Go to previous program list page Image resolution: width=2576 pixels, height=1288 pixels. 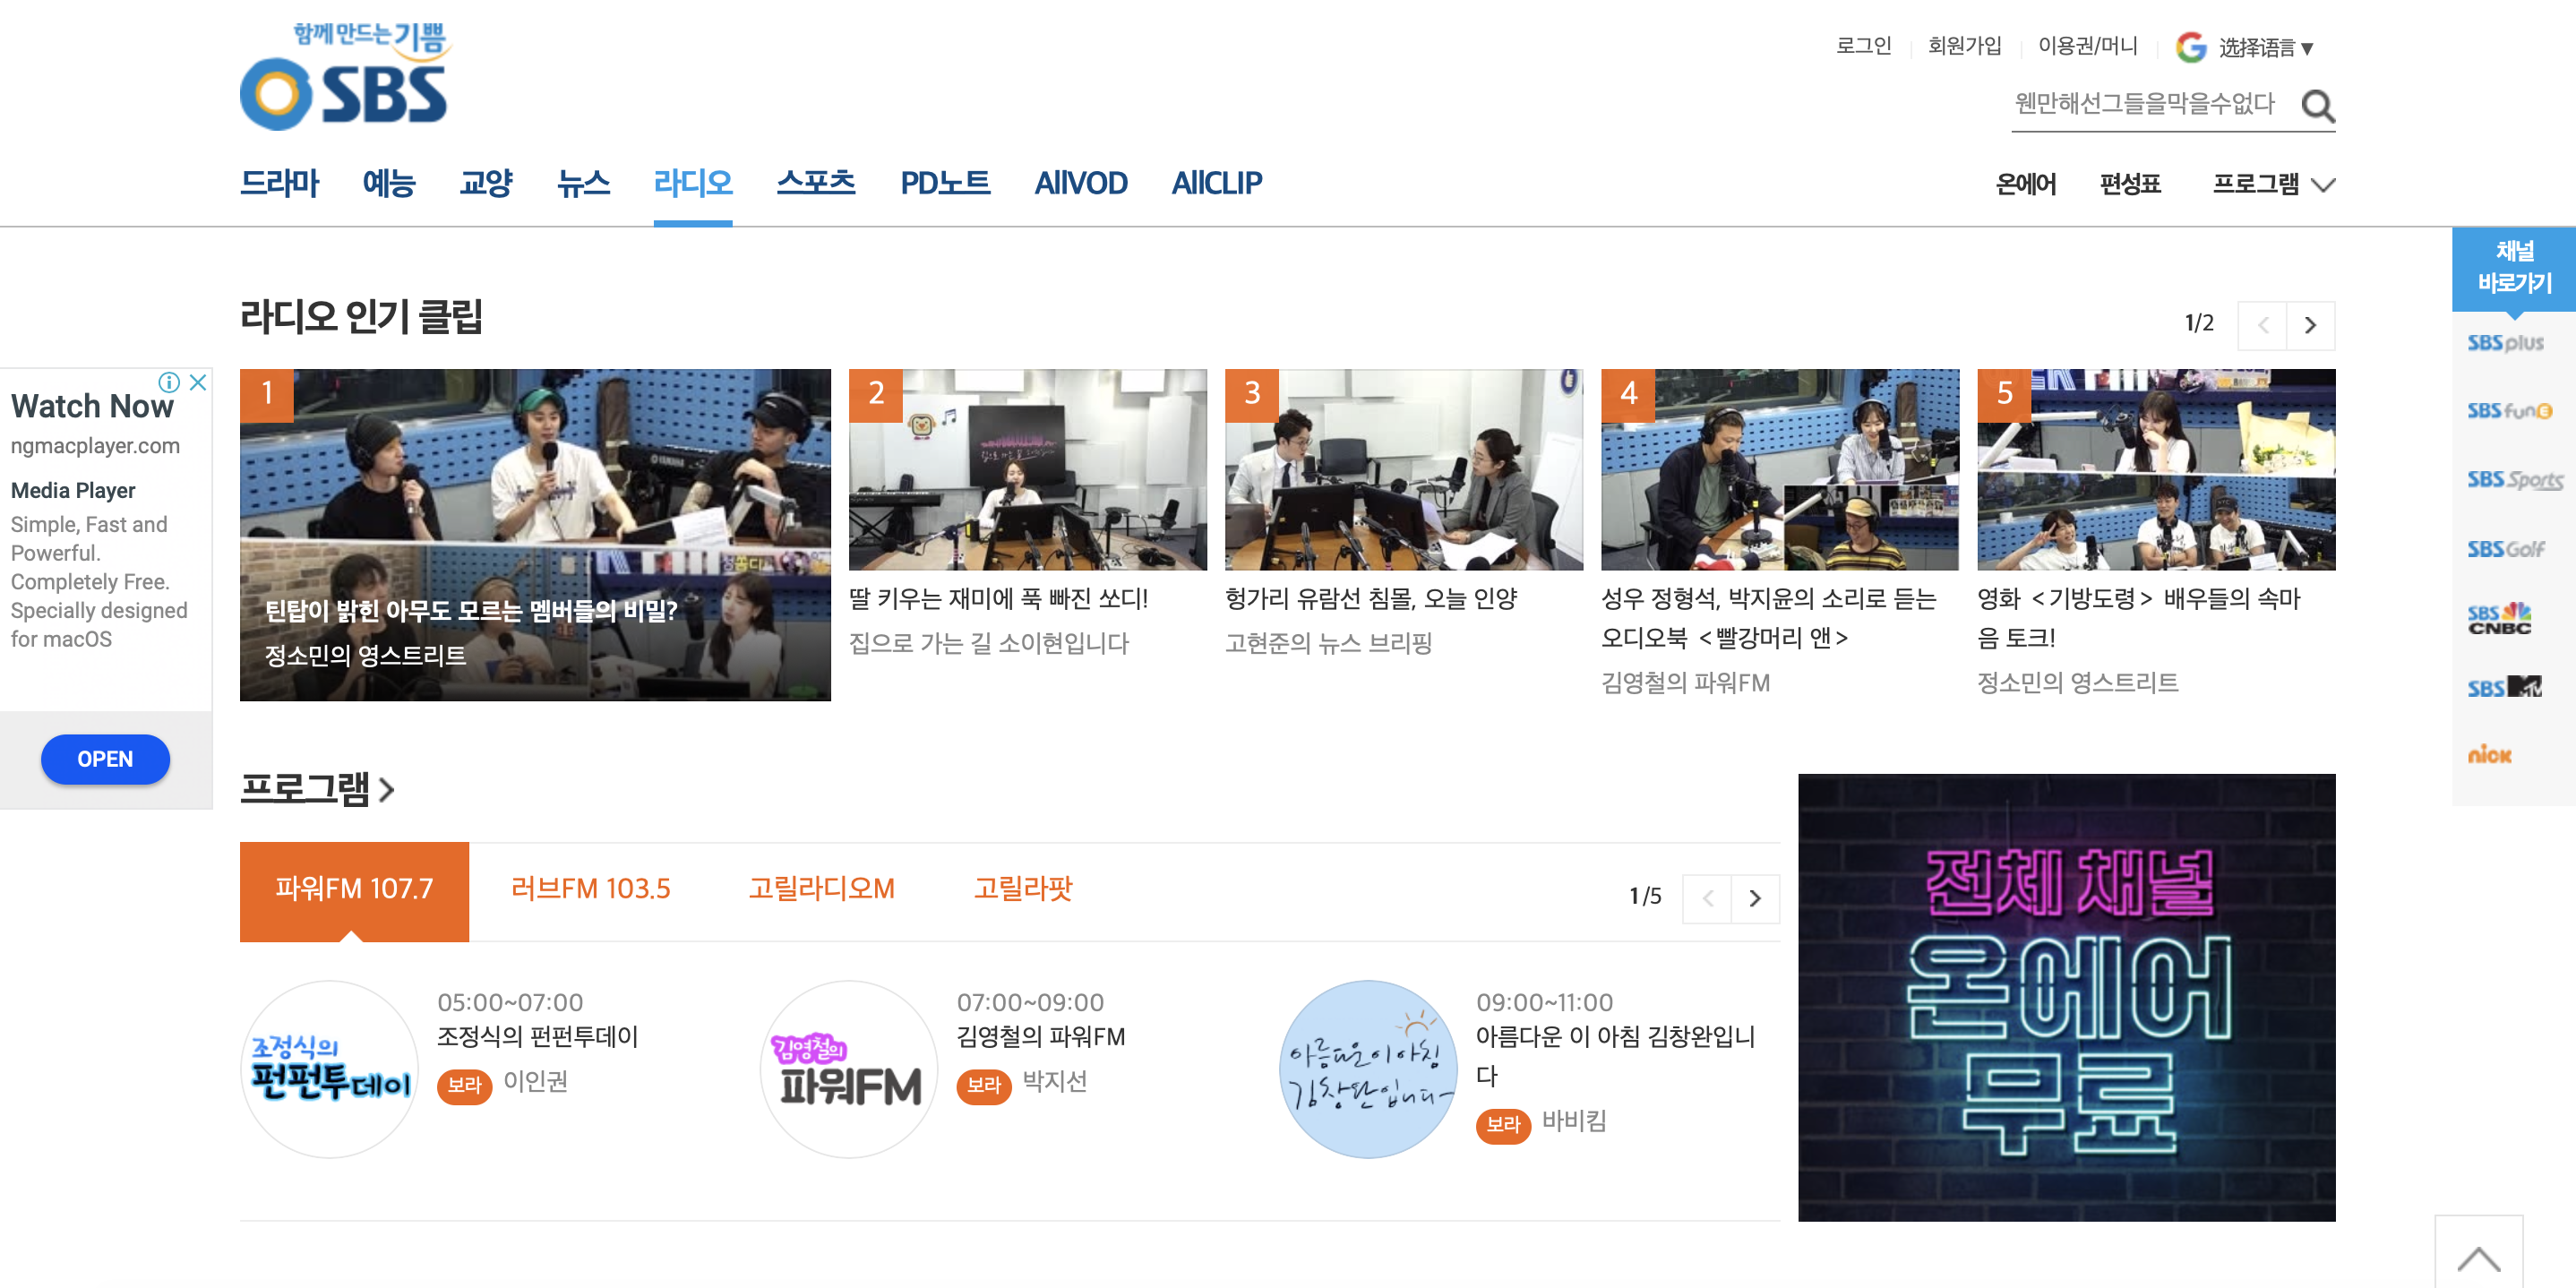click(x=1707, y=898)
